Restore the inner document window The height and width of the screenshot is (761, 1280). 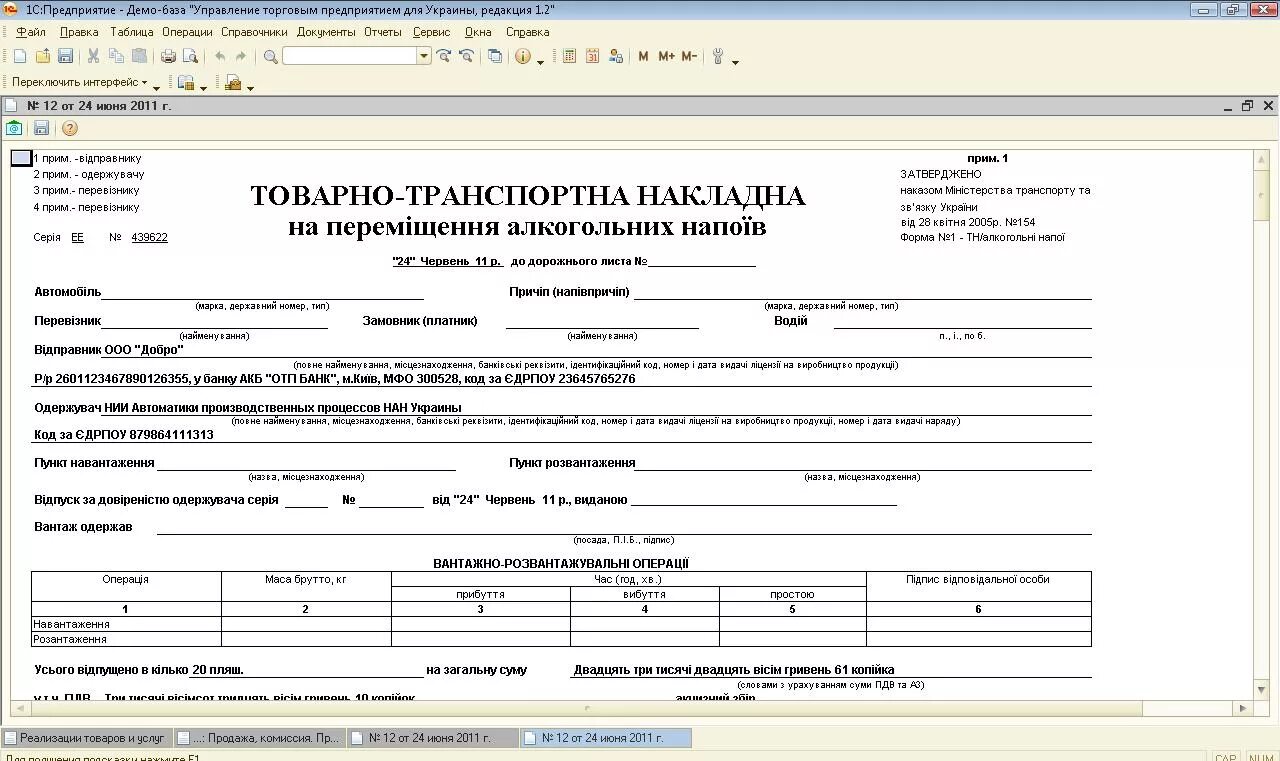click(x=1247, y=106)
